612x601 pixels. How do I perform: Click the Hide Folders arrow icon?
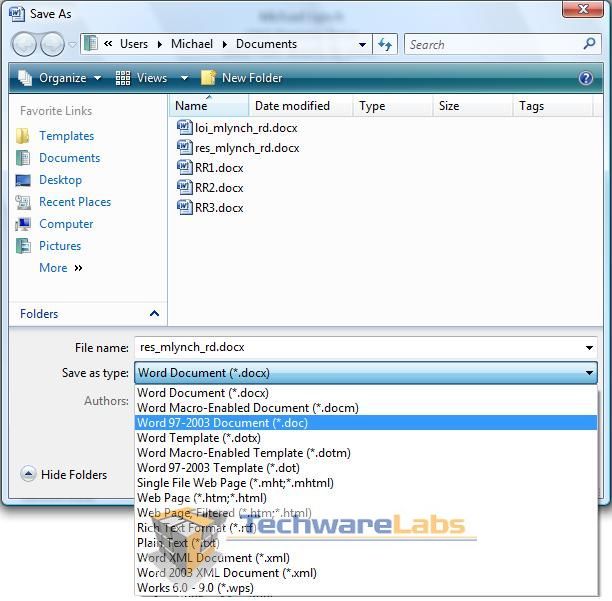tap(28, 474)
